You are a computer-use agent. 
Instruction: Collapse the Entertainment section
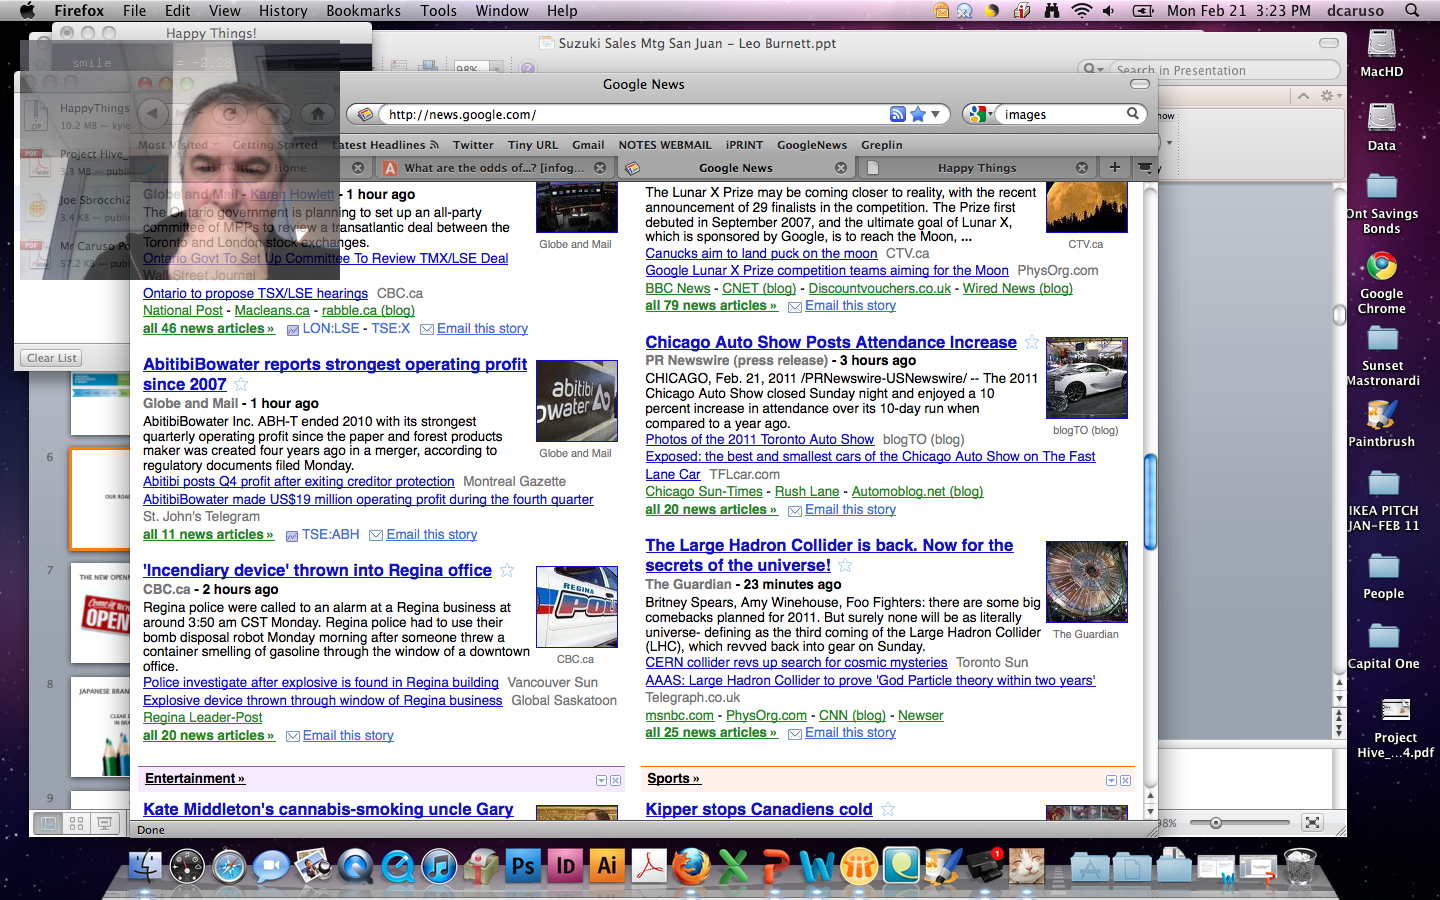[601, 780]
